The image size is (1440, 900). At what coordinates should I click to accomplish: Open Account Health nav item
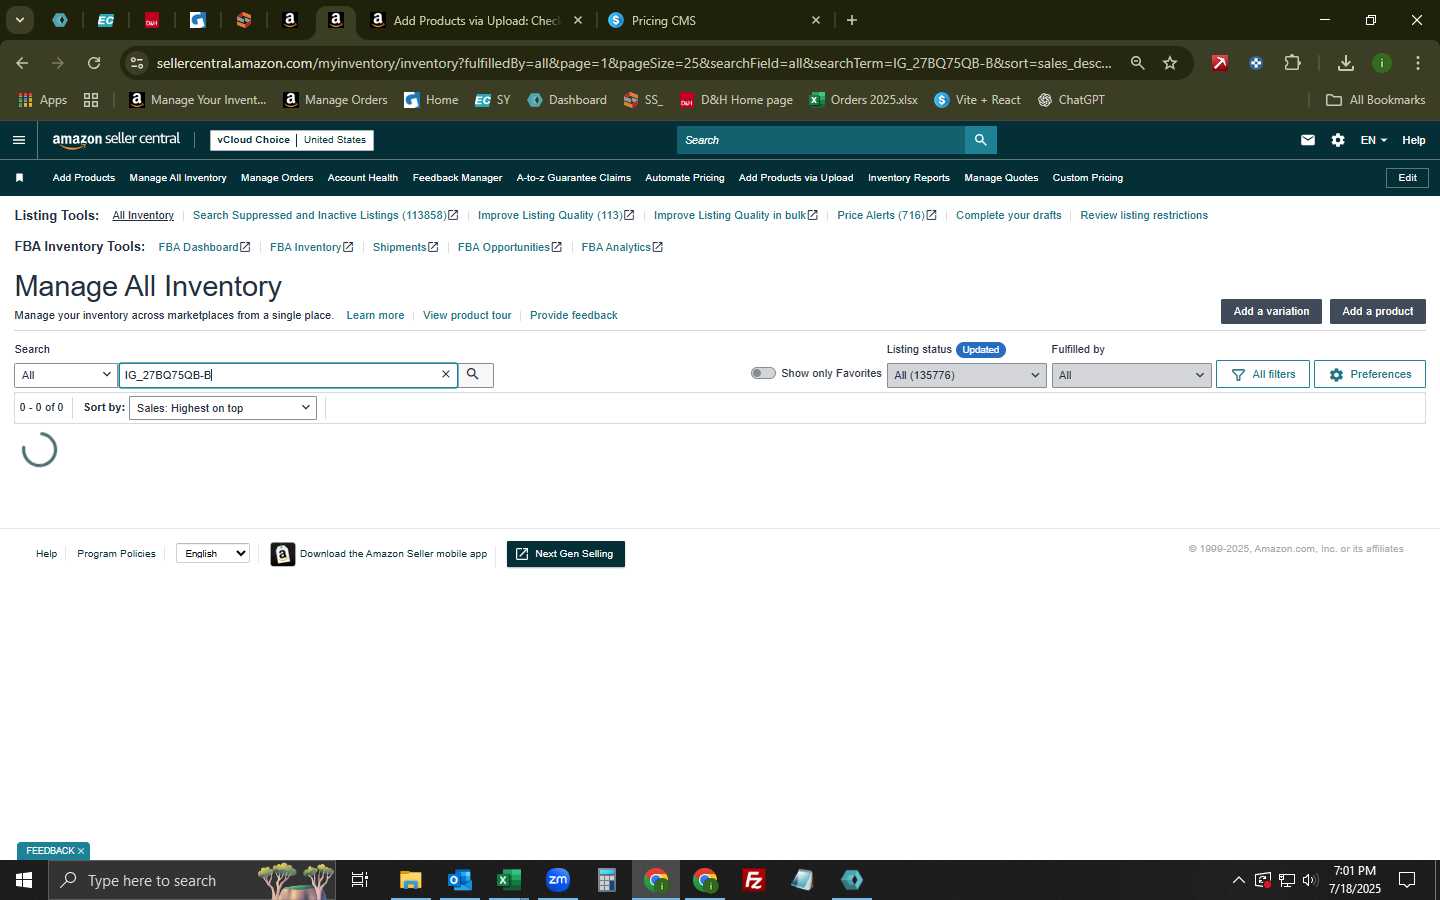pos(363,178)
